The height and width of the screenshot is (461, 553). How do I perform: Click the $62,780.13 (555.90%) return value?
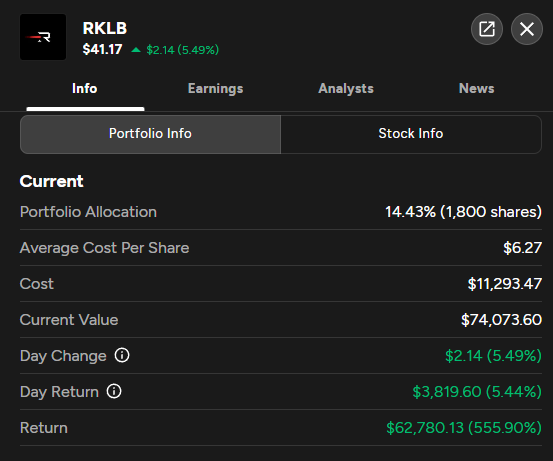click(x=464, y=428)
